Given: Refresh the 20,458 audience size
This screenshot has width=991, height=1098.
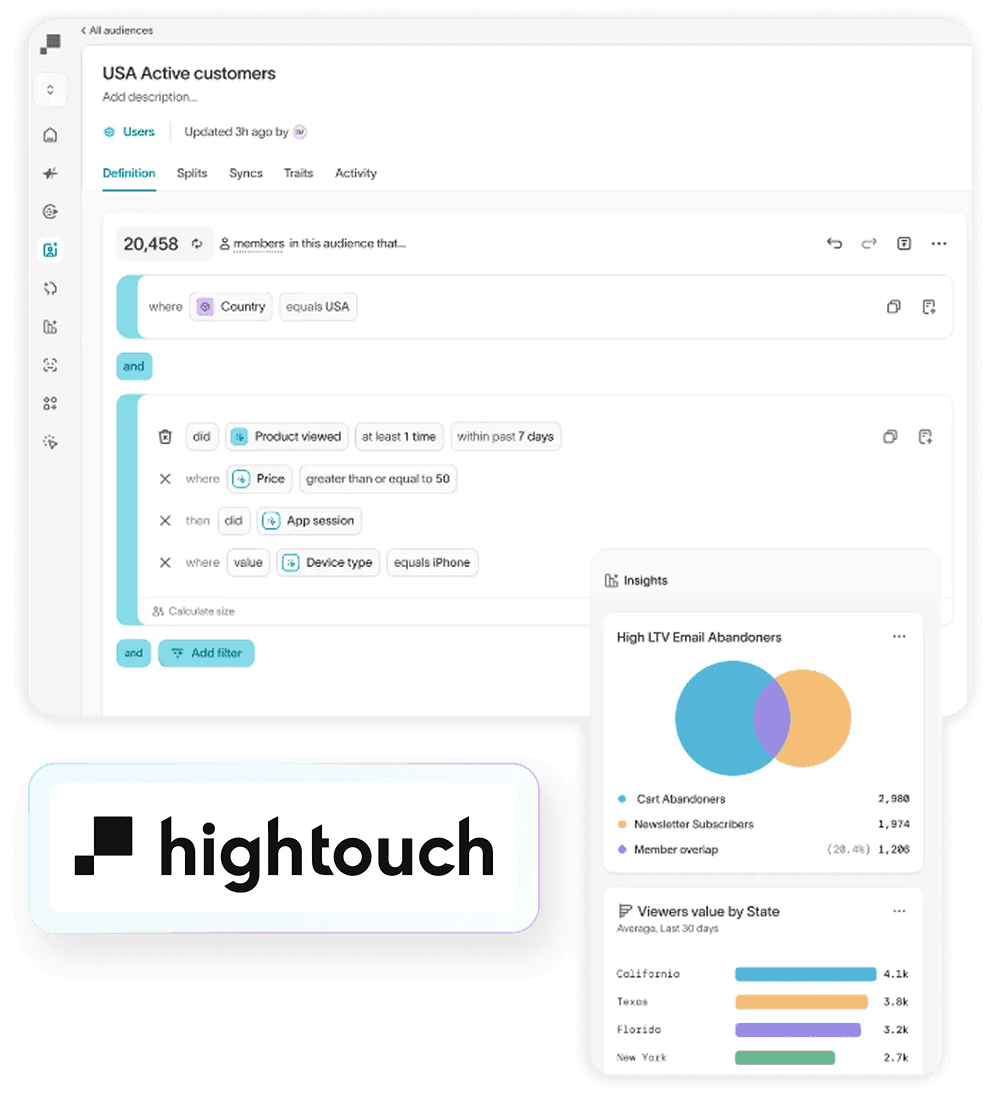Looking at the screenshot, I should [197, 244].
